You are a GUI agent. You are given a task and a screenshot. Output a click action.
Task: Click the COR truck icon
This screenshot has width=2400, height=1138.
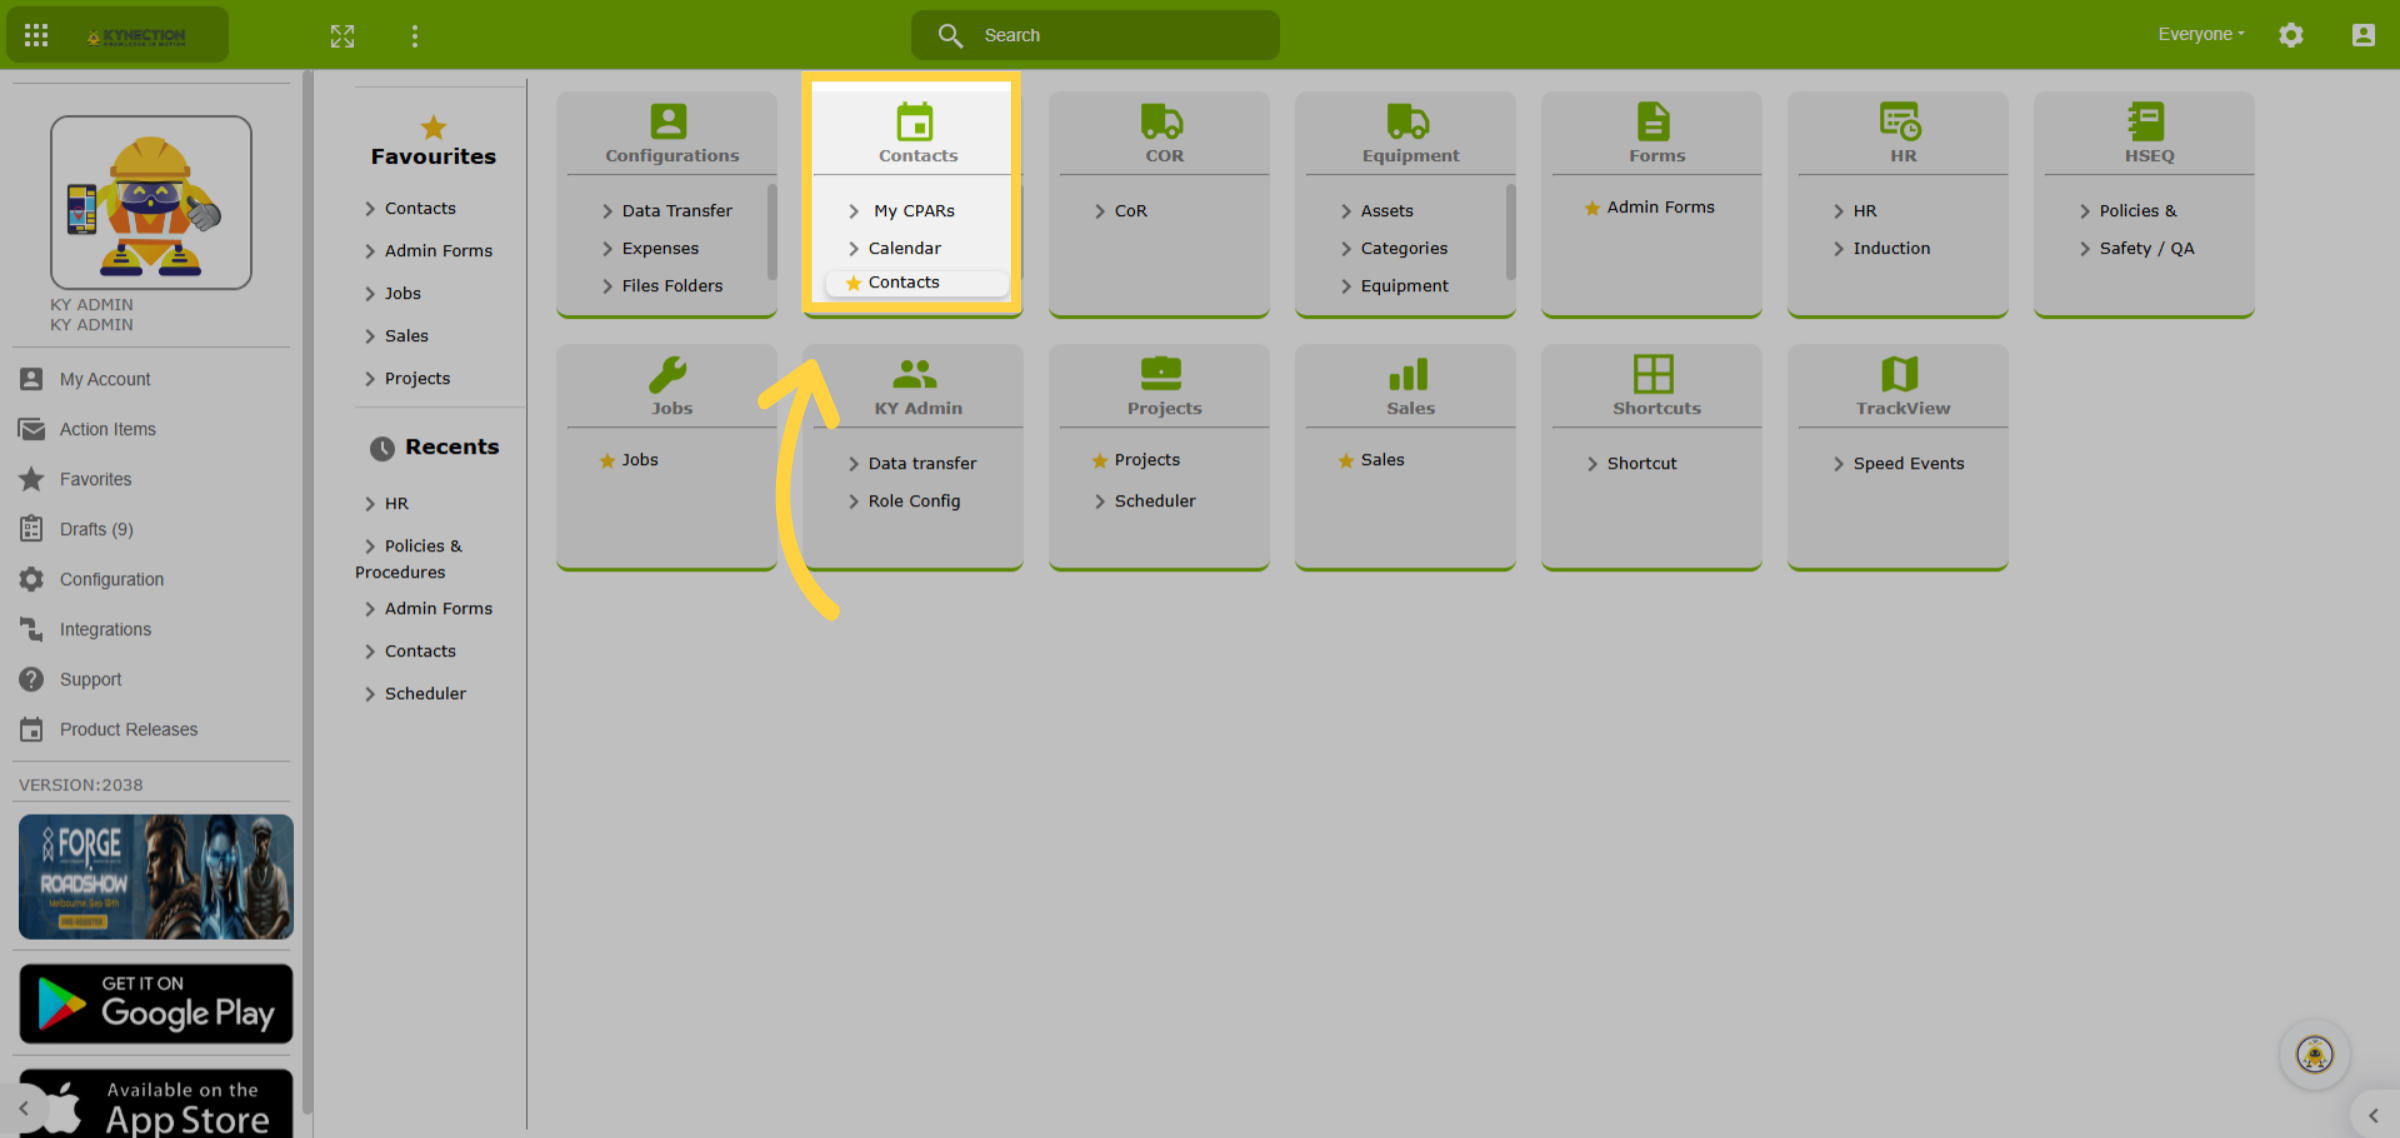coord(1161,121)
